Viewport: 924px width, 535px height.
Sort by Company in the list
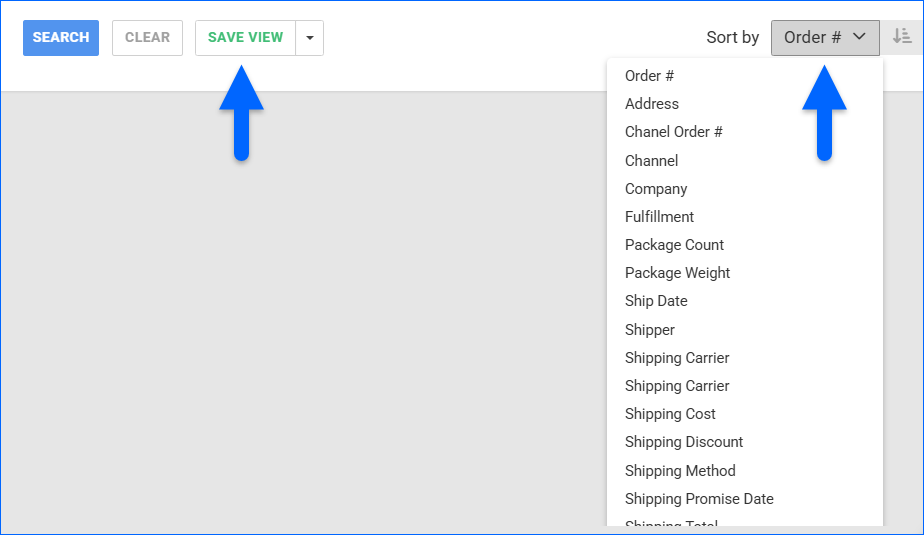(656, 189)
